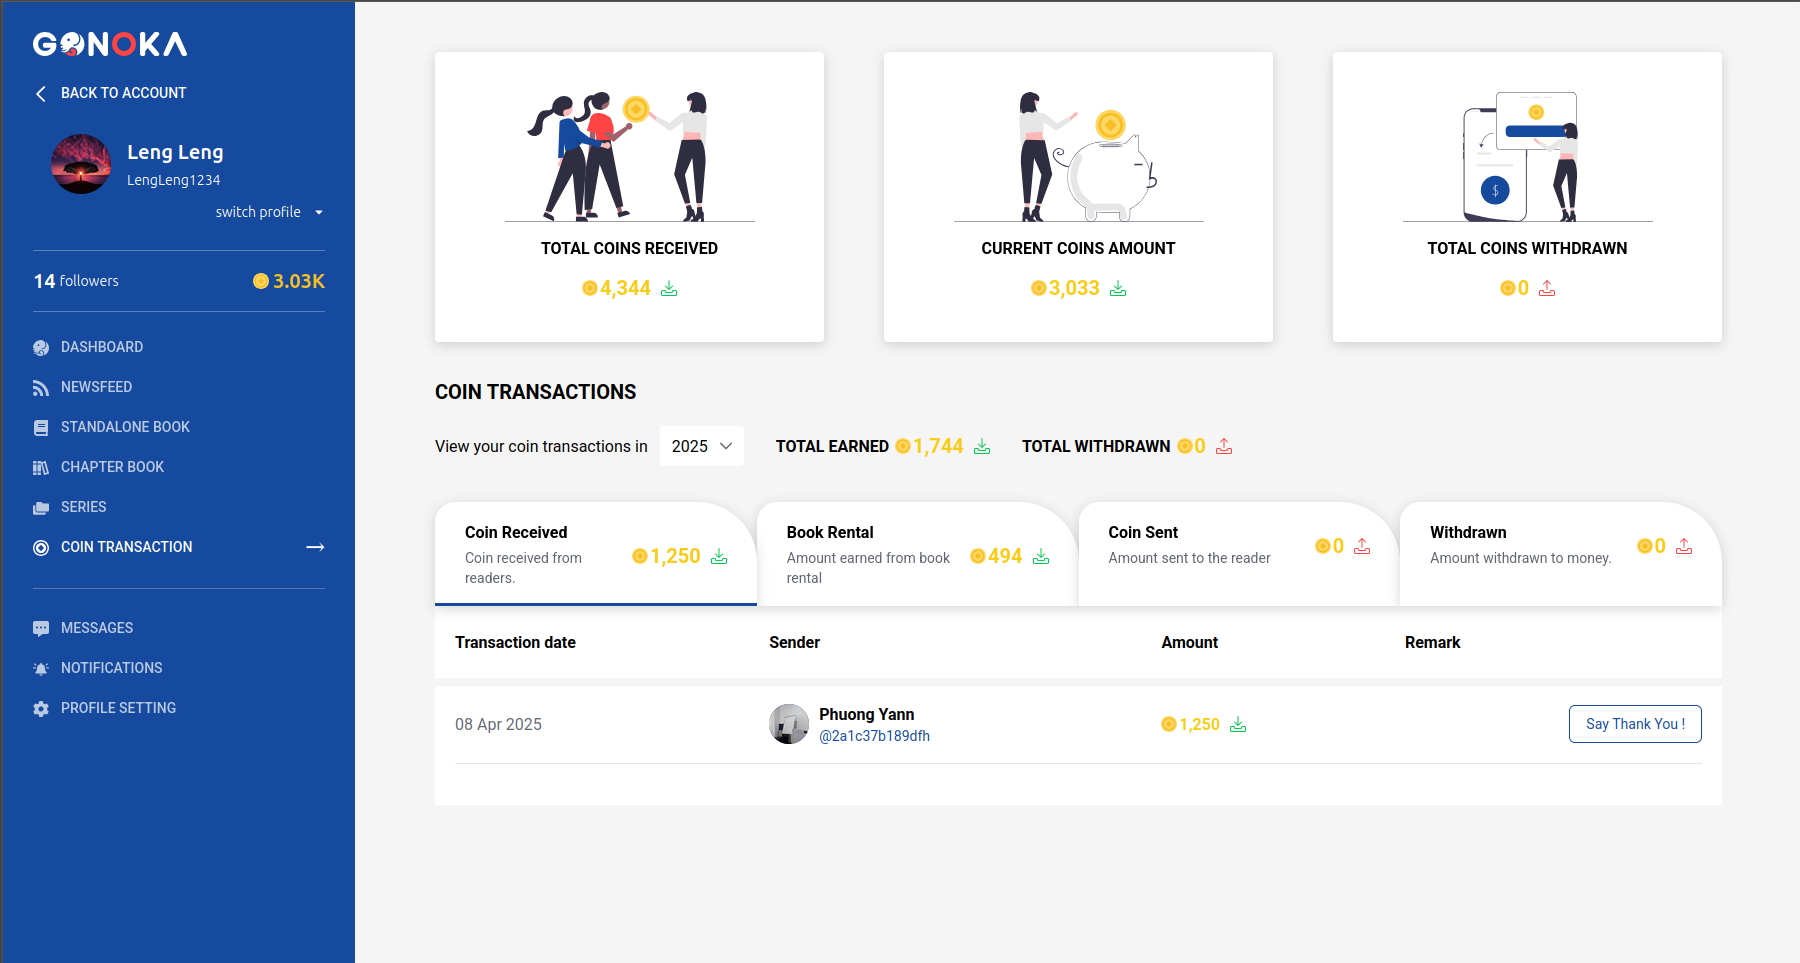The width and height of the screenshot is (1800, 963).
Task: Click the Messages chat bubble icon
Action: [x=41, y=629]
